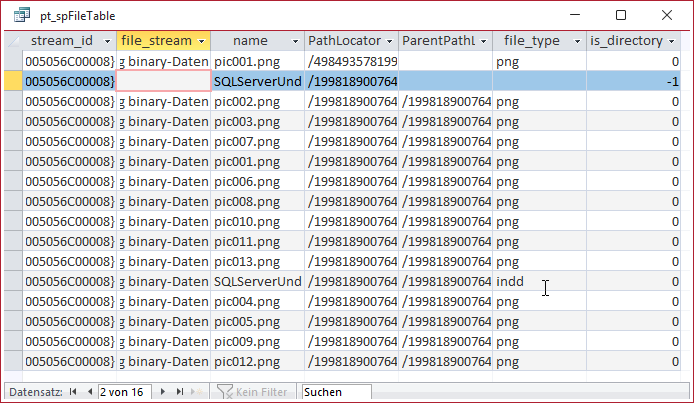Go to the previous record
Screen dimensions: 694x403
(89, 391)
